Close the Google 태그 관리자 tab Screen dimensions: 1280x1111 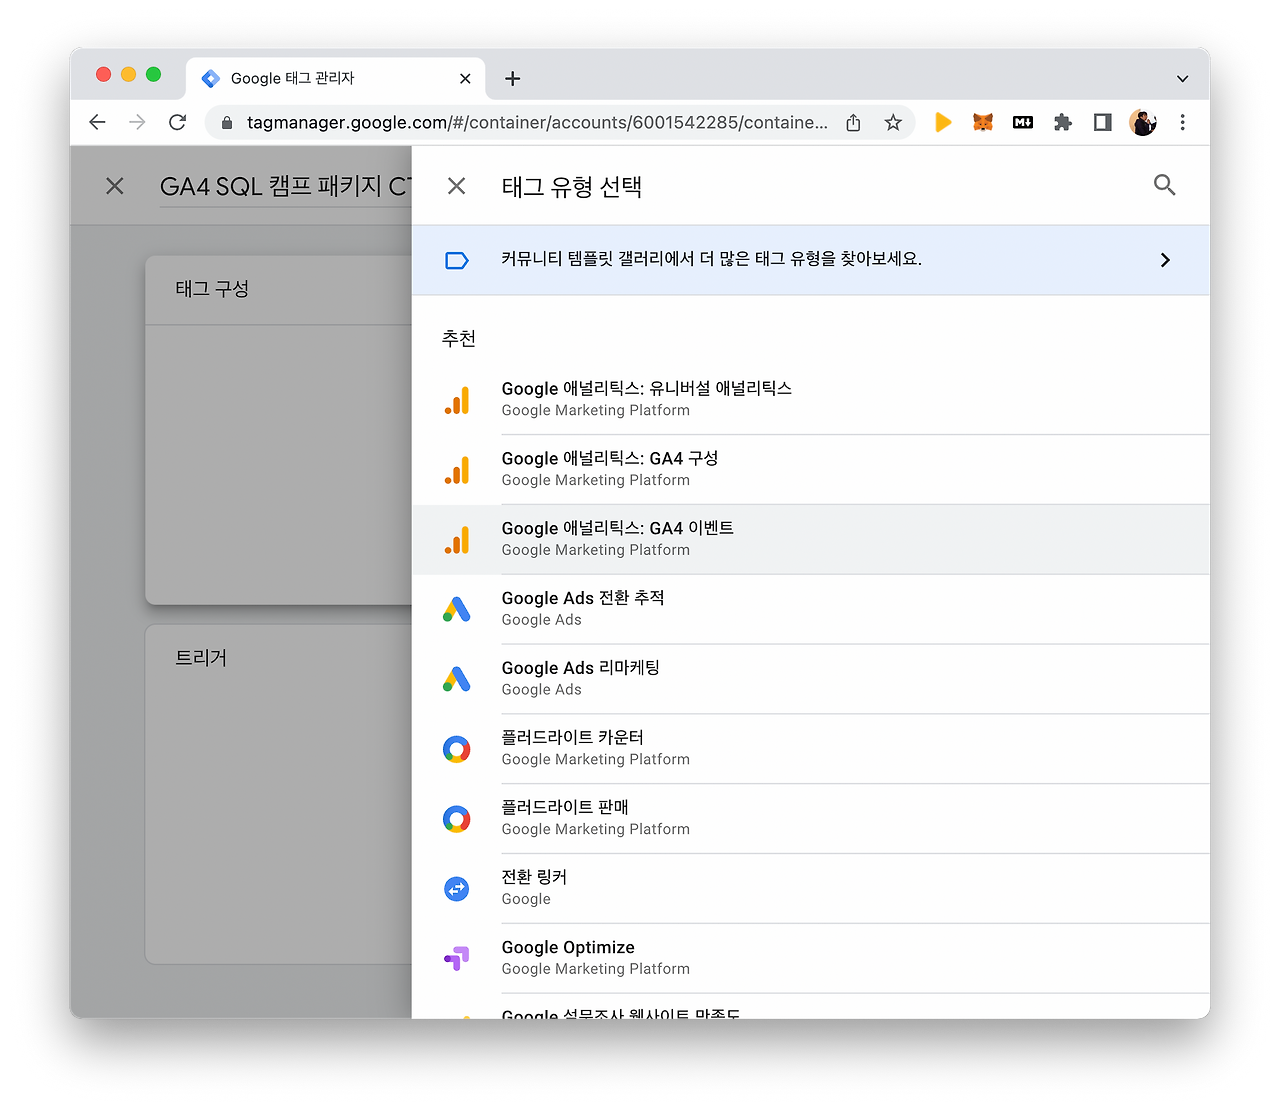tap(465, 78)
